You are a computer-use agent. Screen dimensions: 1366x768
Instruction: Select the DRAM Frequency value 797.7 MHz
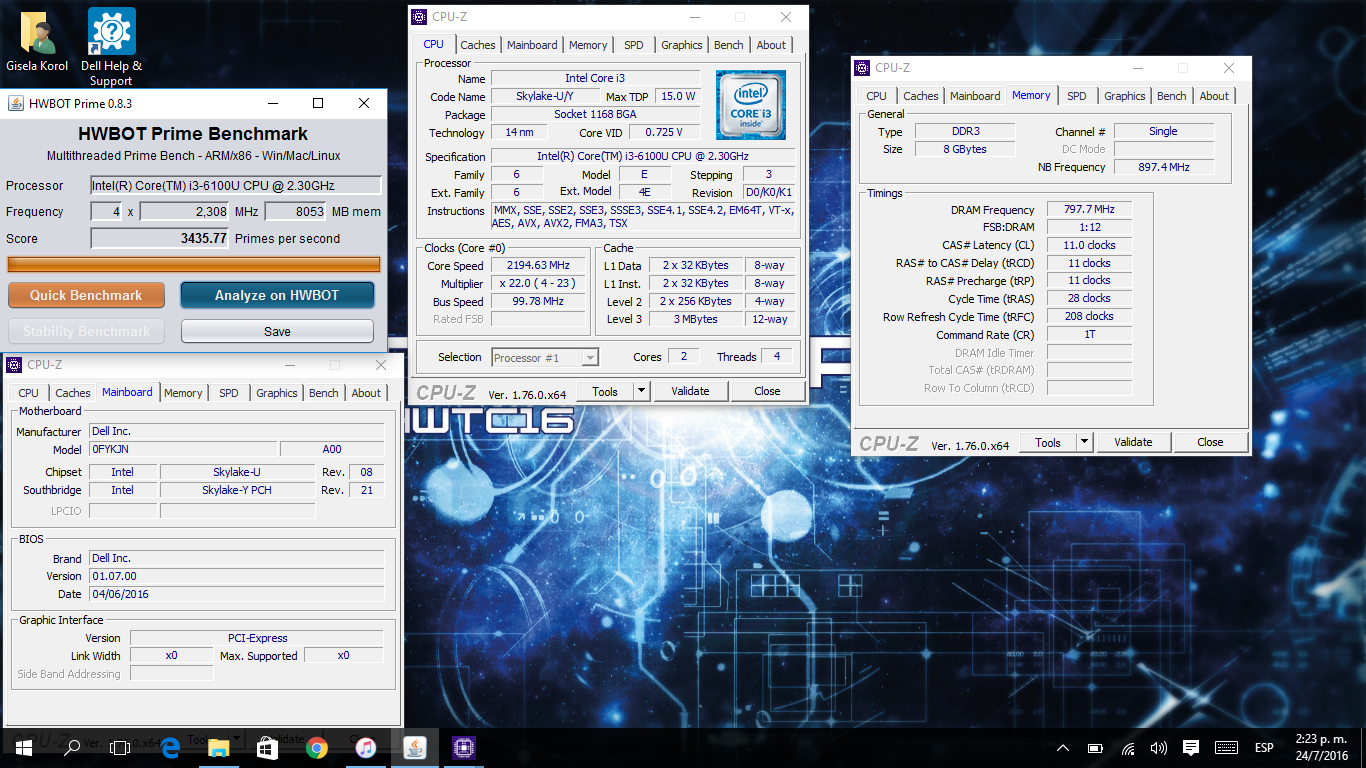coord(1090,209)
